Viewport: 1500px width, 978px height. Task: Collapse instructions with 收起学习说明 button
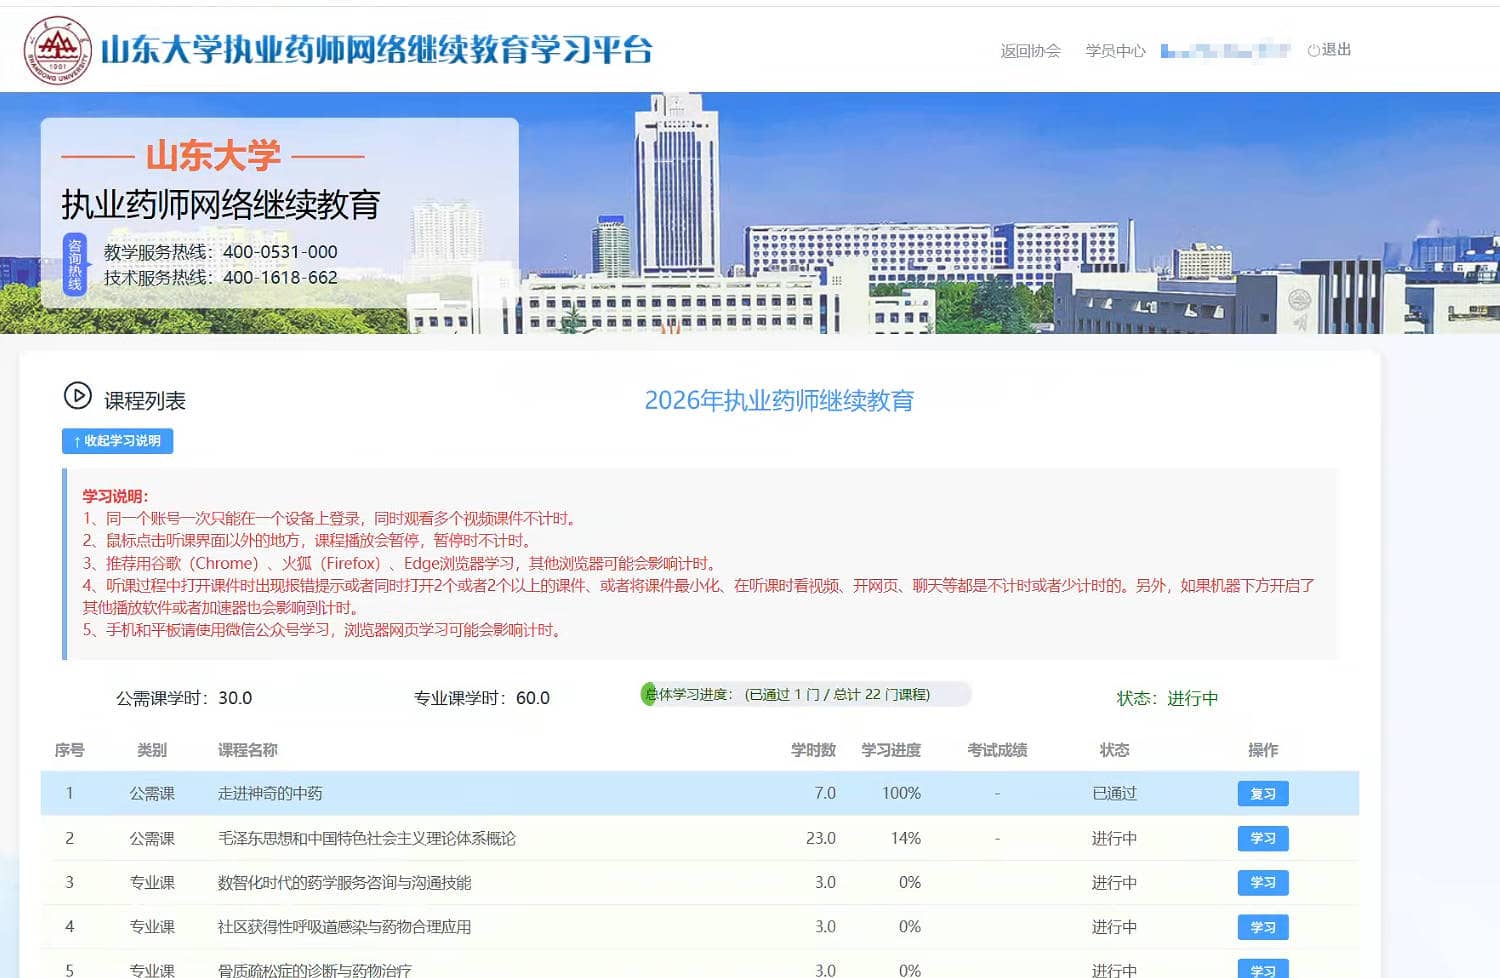point(117,441)
